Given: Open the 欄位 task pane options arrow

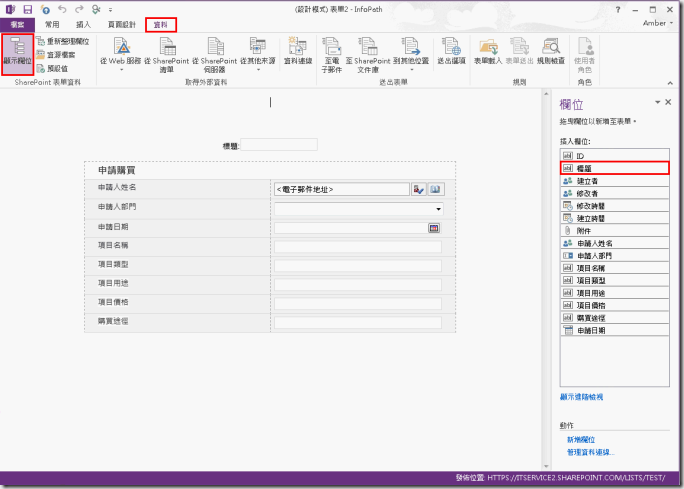Looking at the screenshot, I should 657,103.
